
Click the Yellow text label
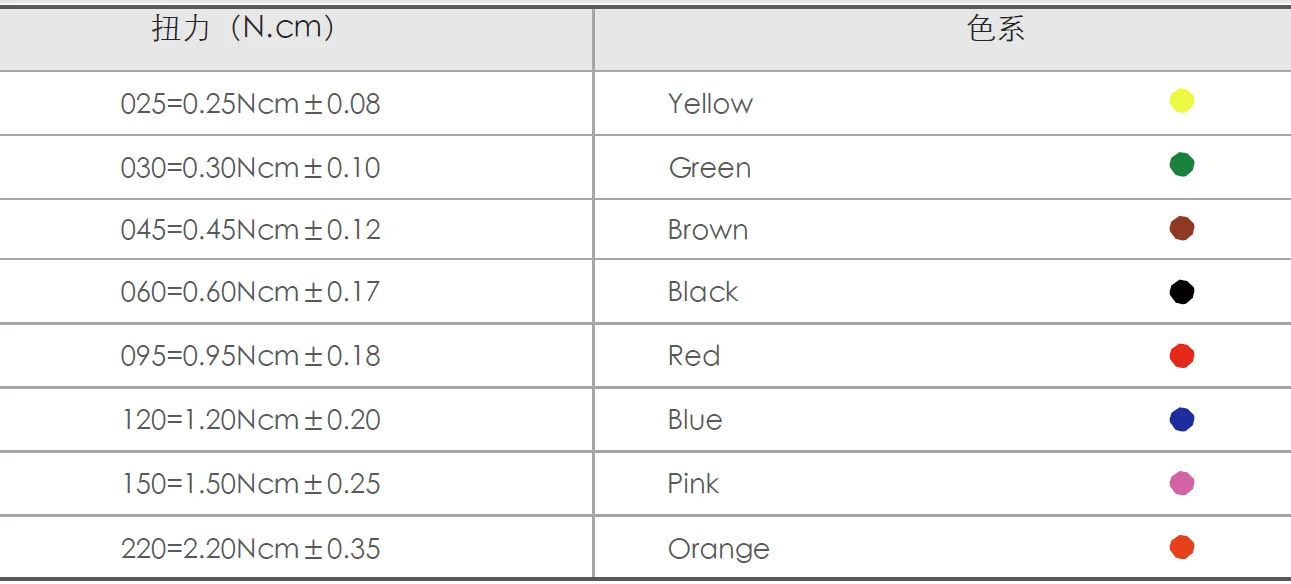coord(710,104)
